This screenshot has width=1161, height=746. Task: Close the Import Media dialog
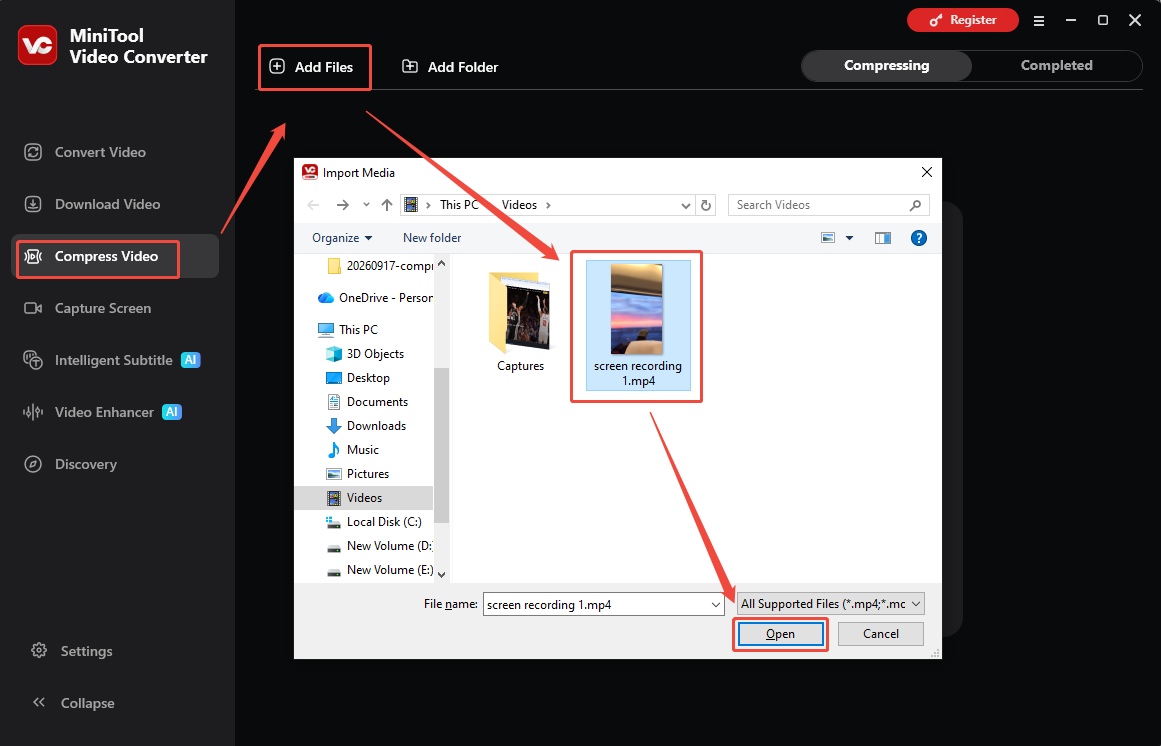coord(926,172)
